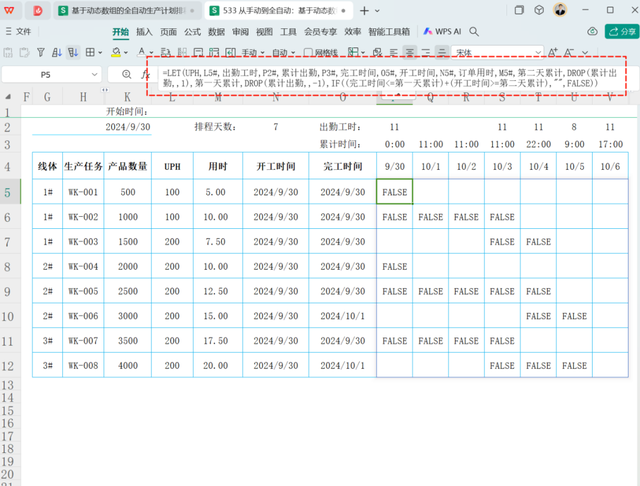The width and height of the screenshot is (640, 486).
Task: Click the cloud sync icon
Action: click(x=592, y=31)
